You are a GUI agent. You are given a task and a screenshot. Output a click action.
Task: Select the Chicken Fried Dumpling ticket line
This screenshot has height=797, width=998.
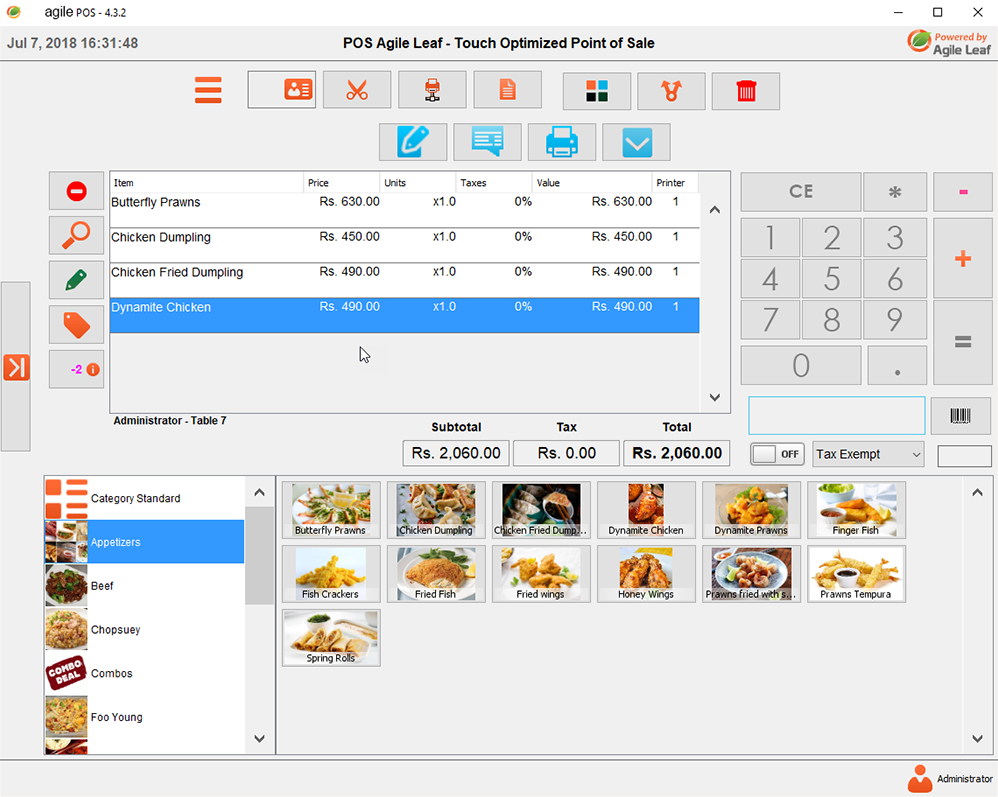[x=405, y=280]
